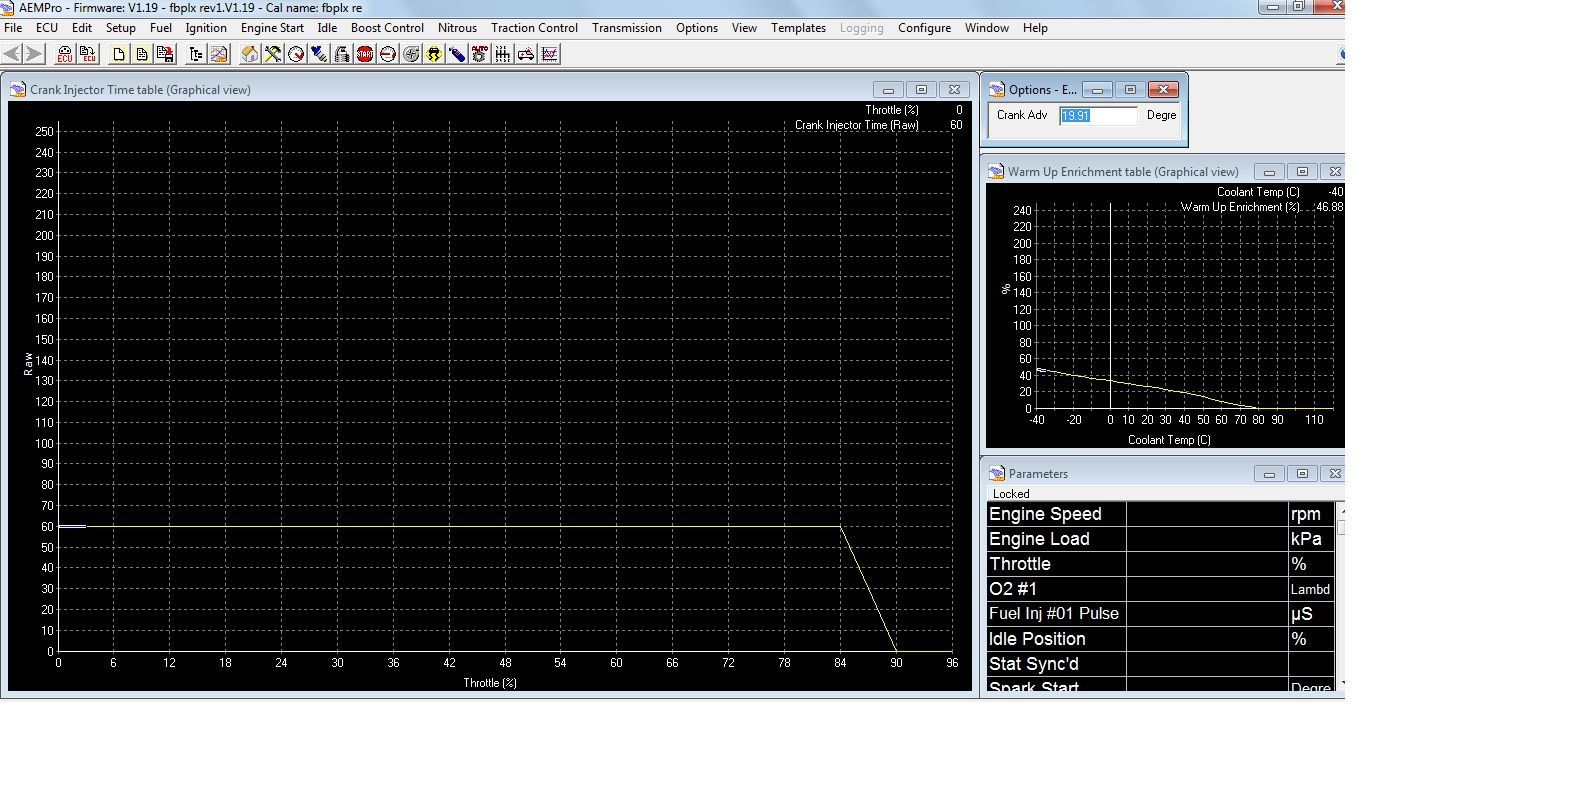Select the Configure menu item

pyautogui.click(x=924, y=28)
